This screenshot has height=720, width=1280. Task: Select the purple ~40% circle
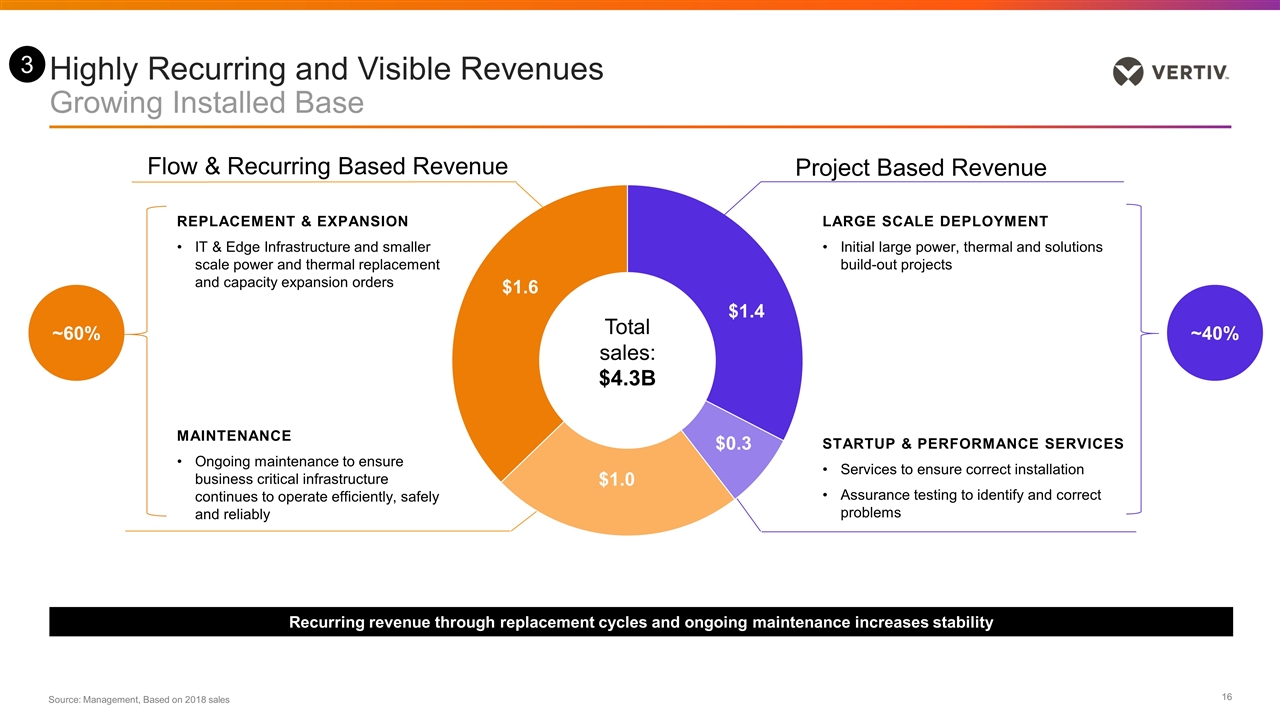click(1216, 334)
